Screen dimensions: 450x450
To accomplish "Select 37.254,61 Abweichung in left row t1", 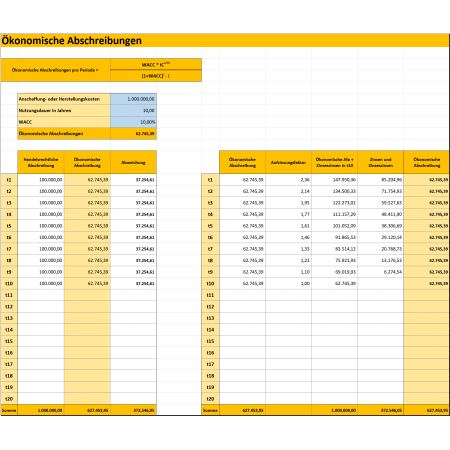I will click(x=133, y=180).
